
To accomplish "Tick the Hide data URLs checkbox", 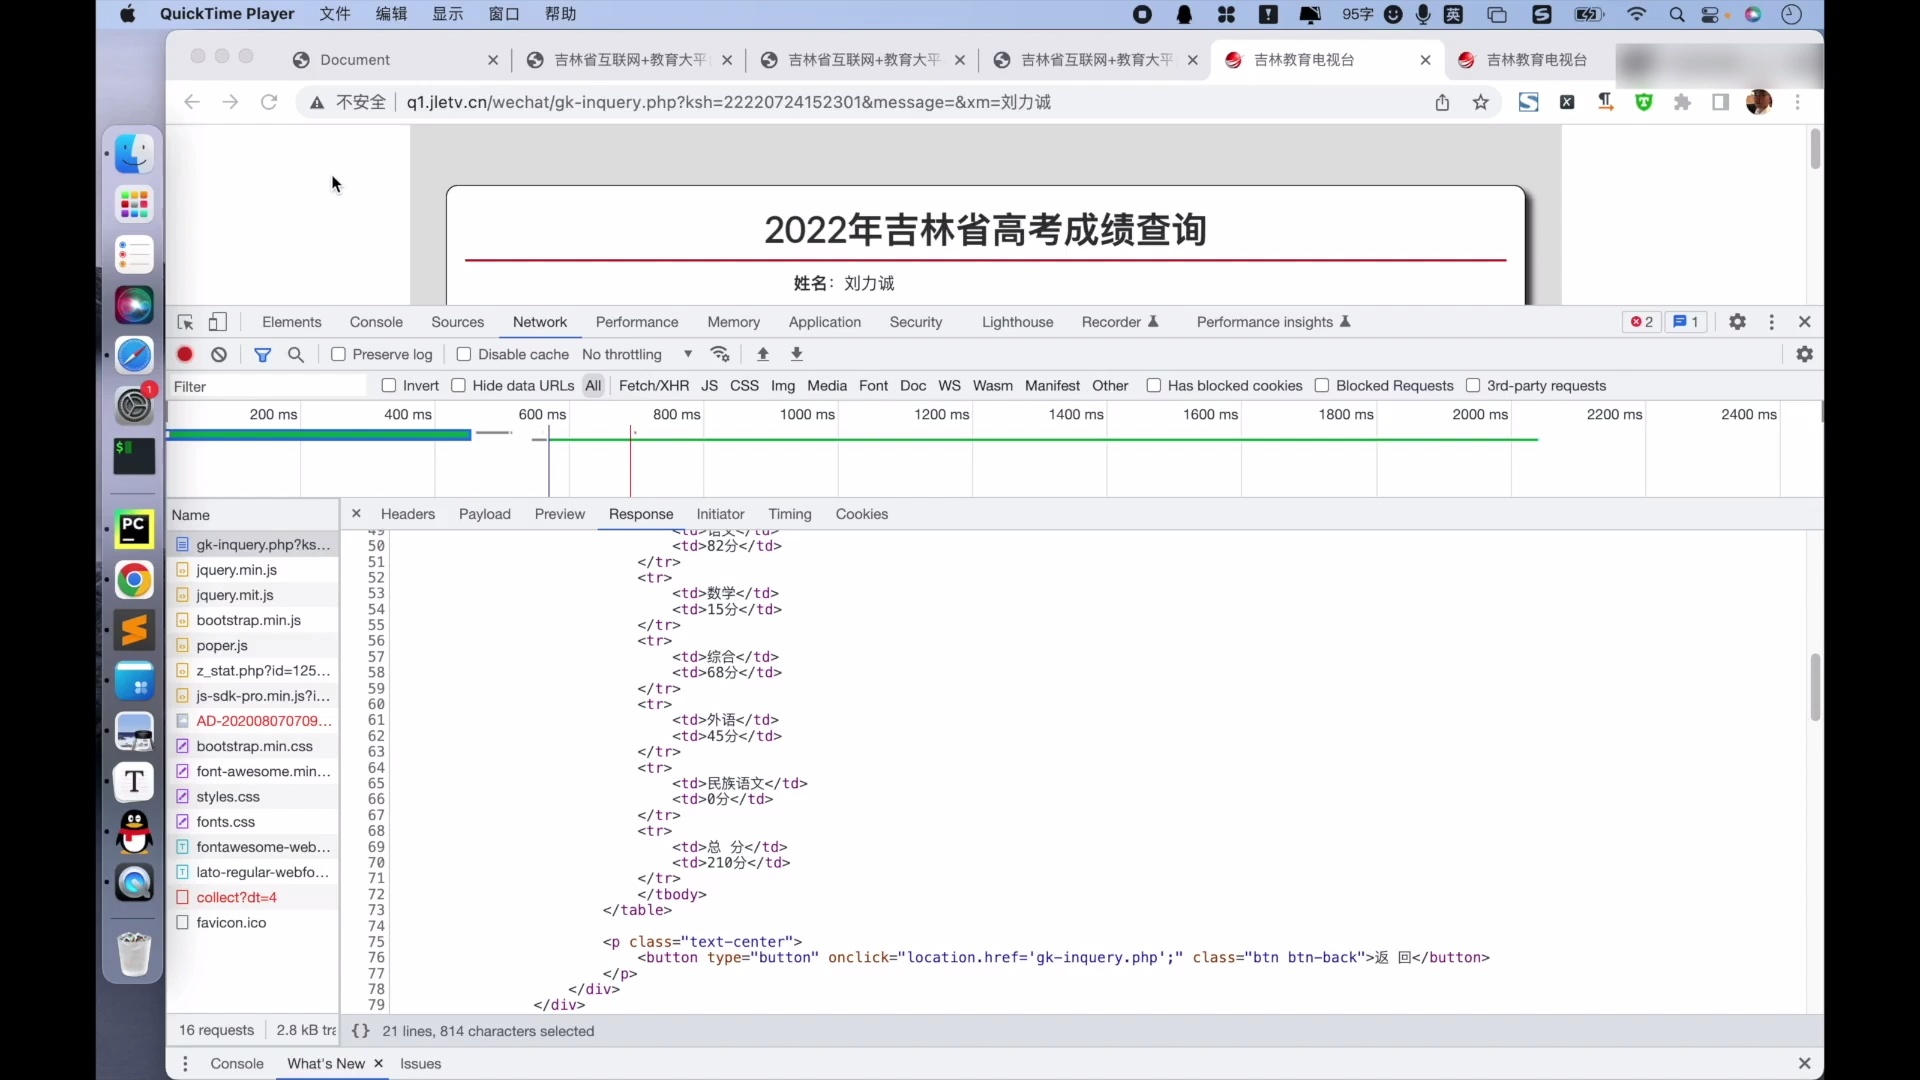I will (x=459, y=386).
